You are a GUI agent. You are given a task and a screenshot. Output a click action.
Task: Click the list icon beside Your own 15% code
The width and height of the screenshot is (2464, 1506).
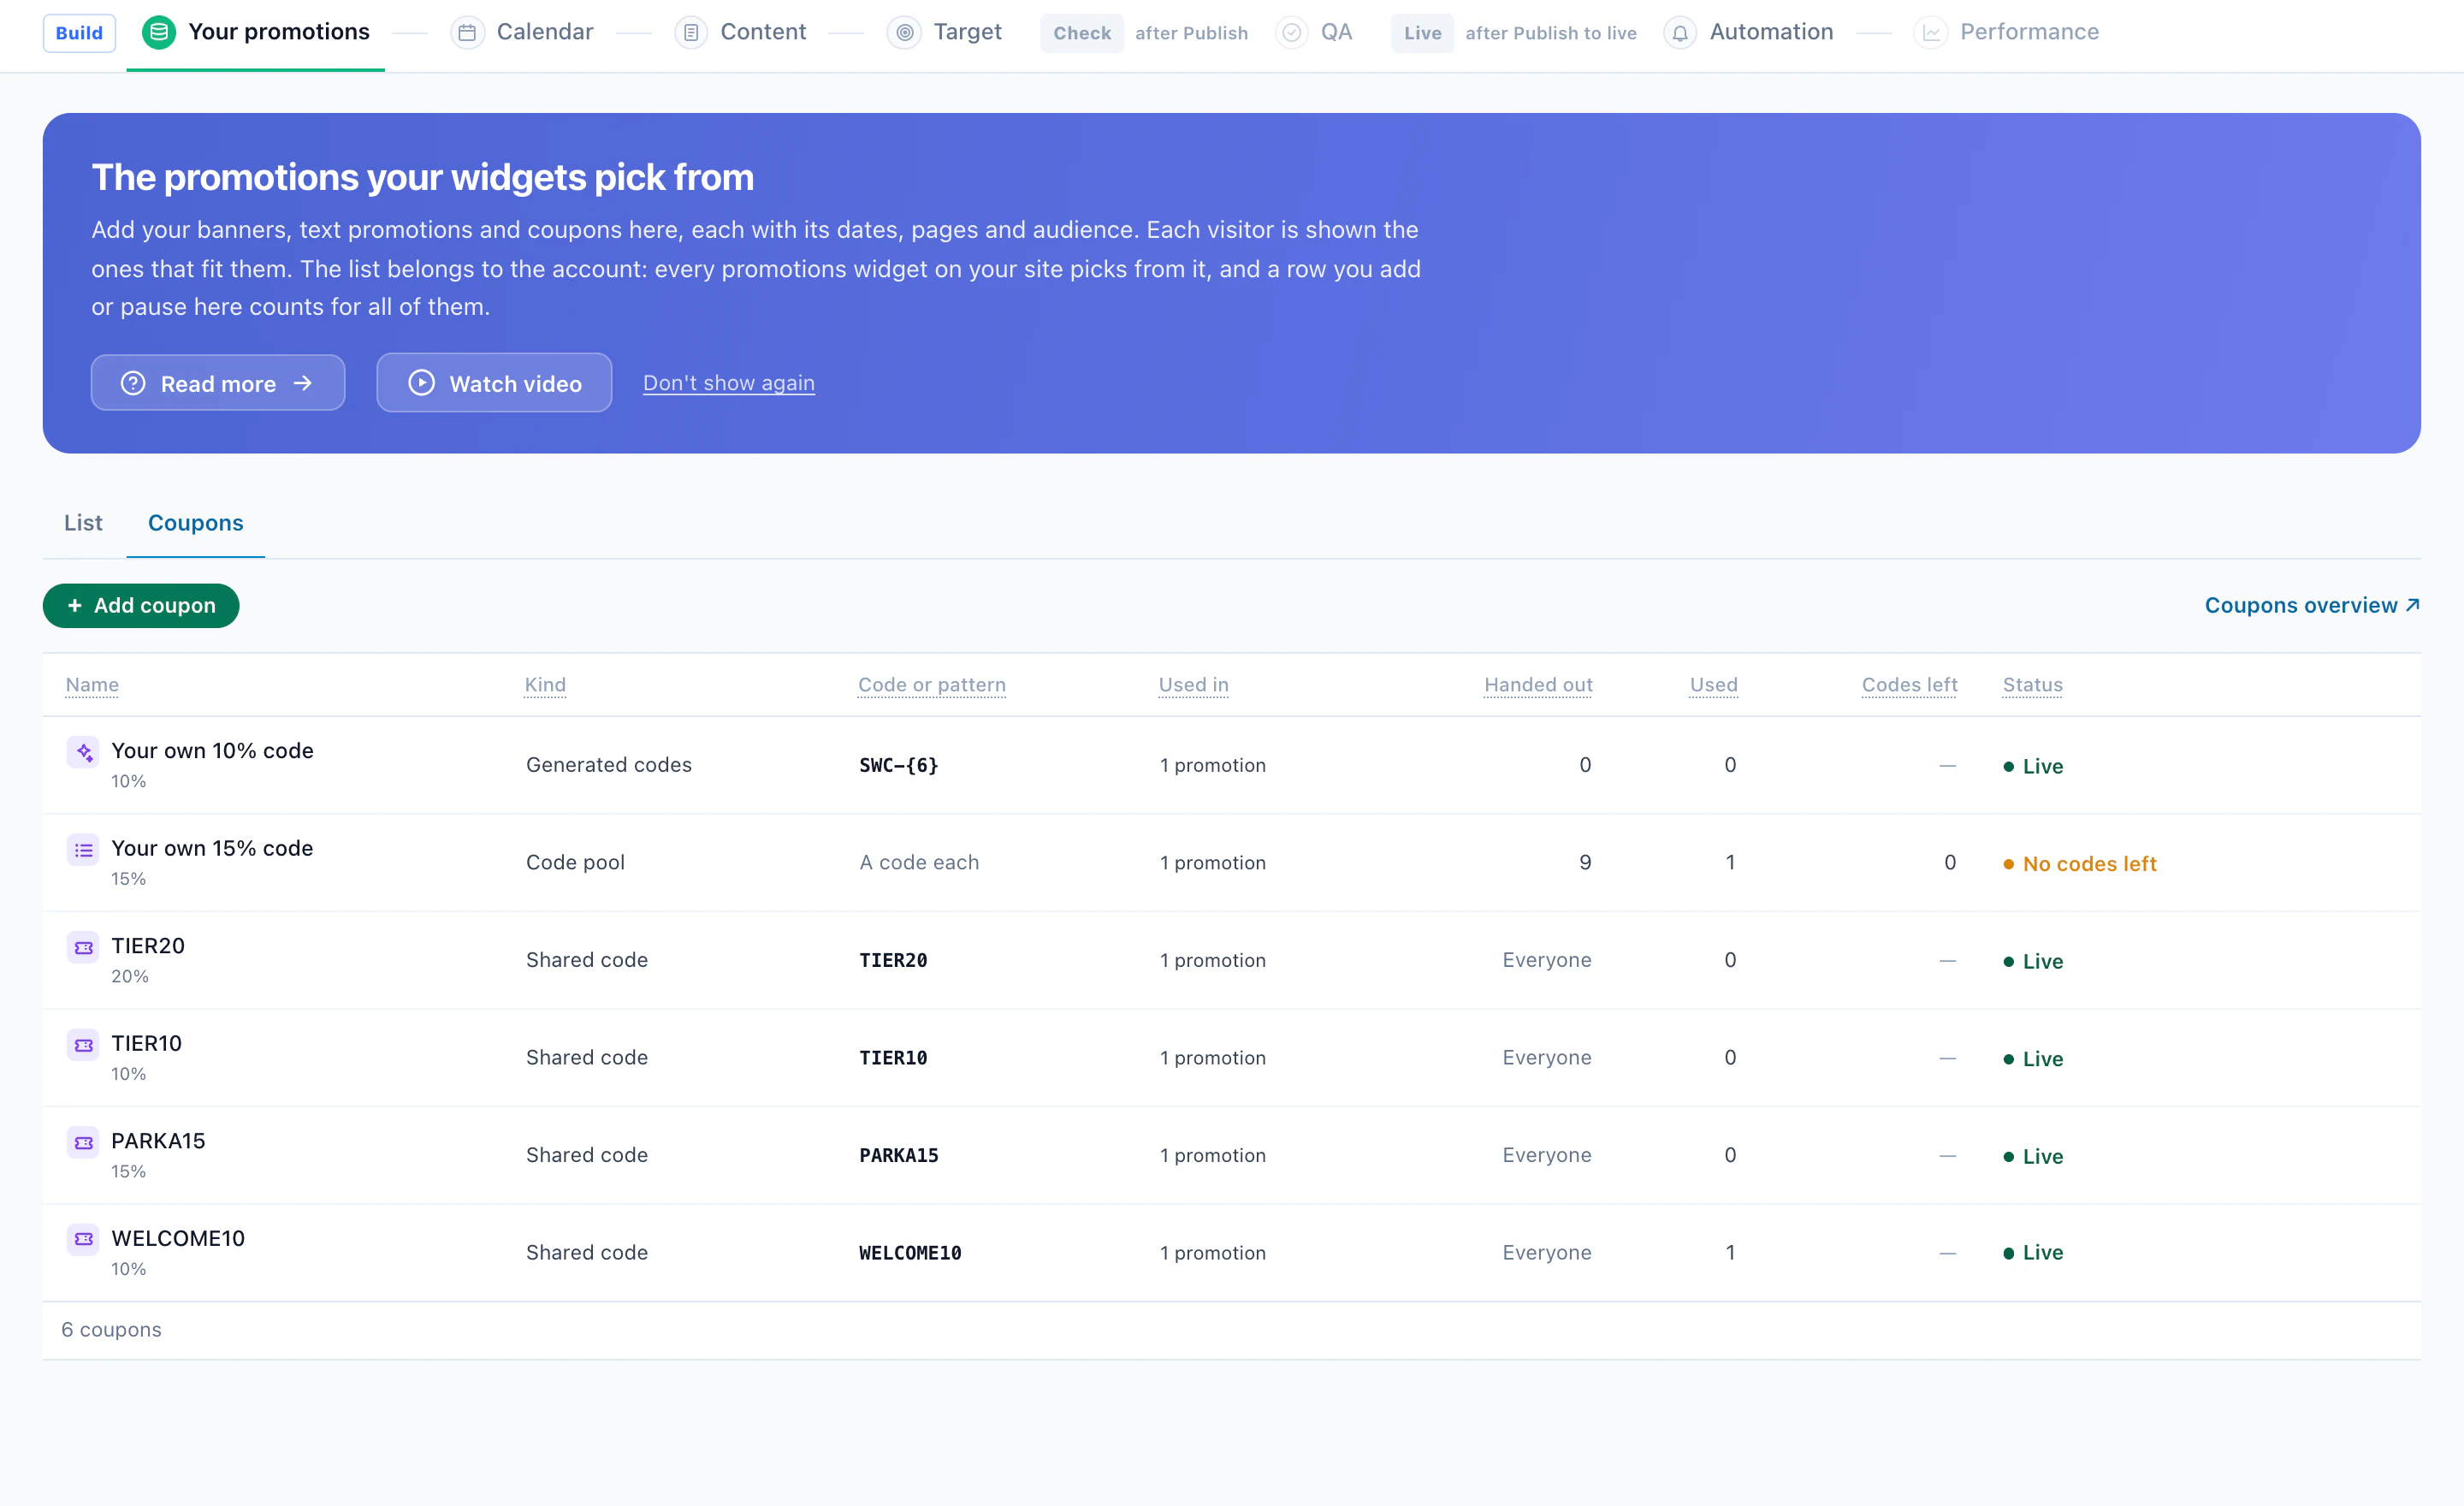pyautogui.click(x=84, y=849)
